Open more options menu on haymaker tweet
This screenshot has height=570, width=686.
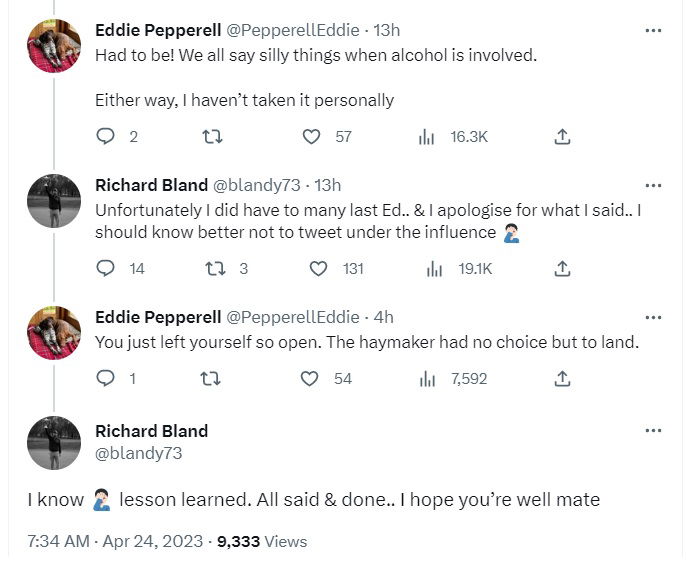click(x=653, y=317)
